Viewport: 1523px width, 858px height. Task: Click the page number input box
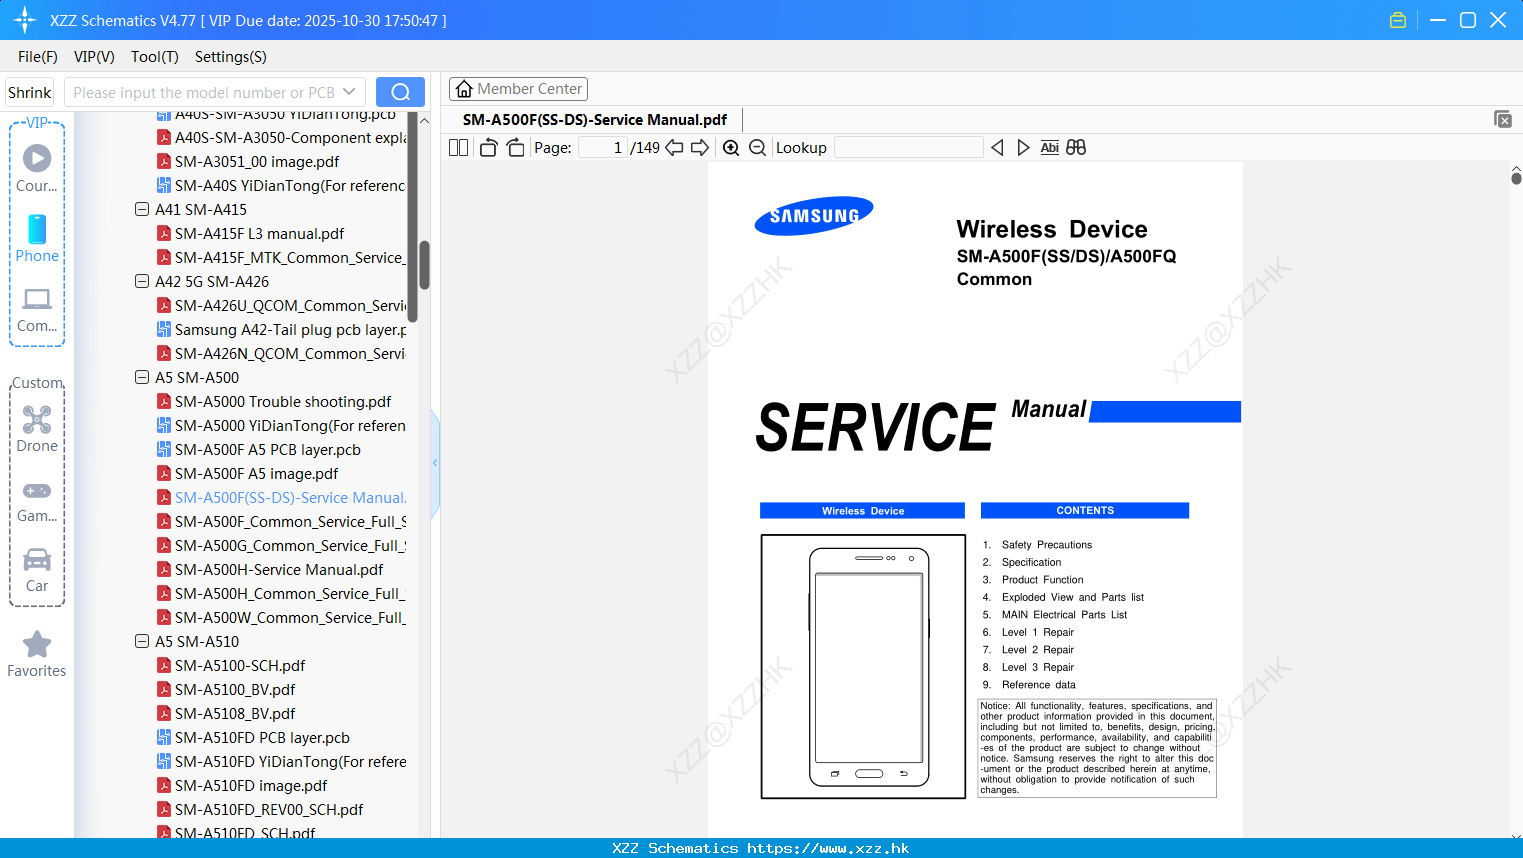click(x=603, y=148)
